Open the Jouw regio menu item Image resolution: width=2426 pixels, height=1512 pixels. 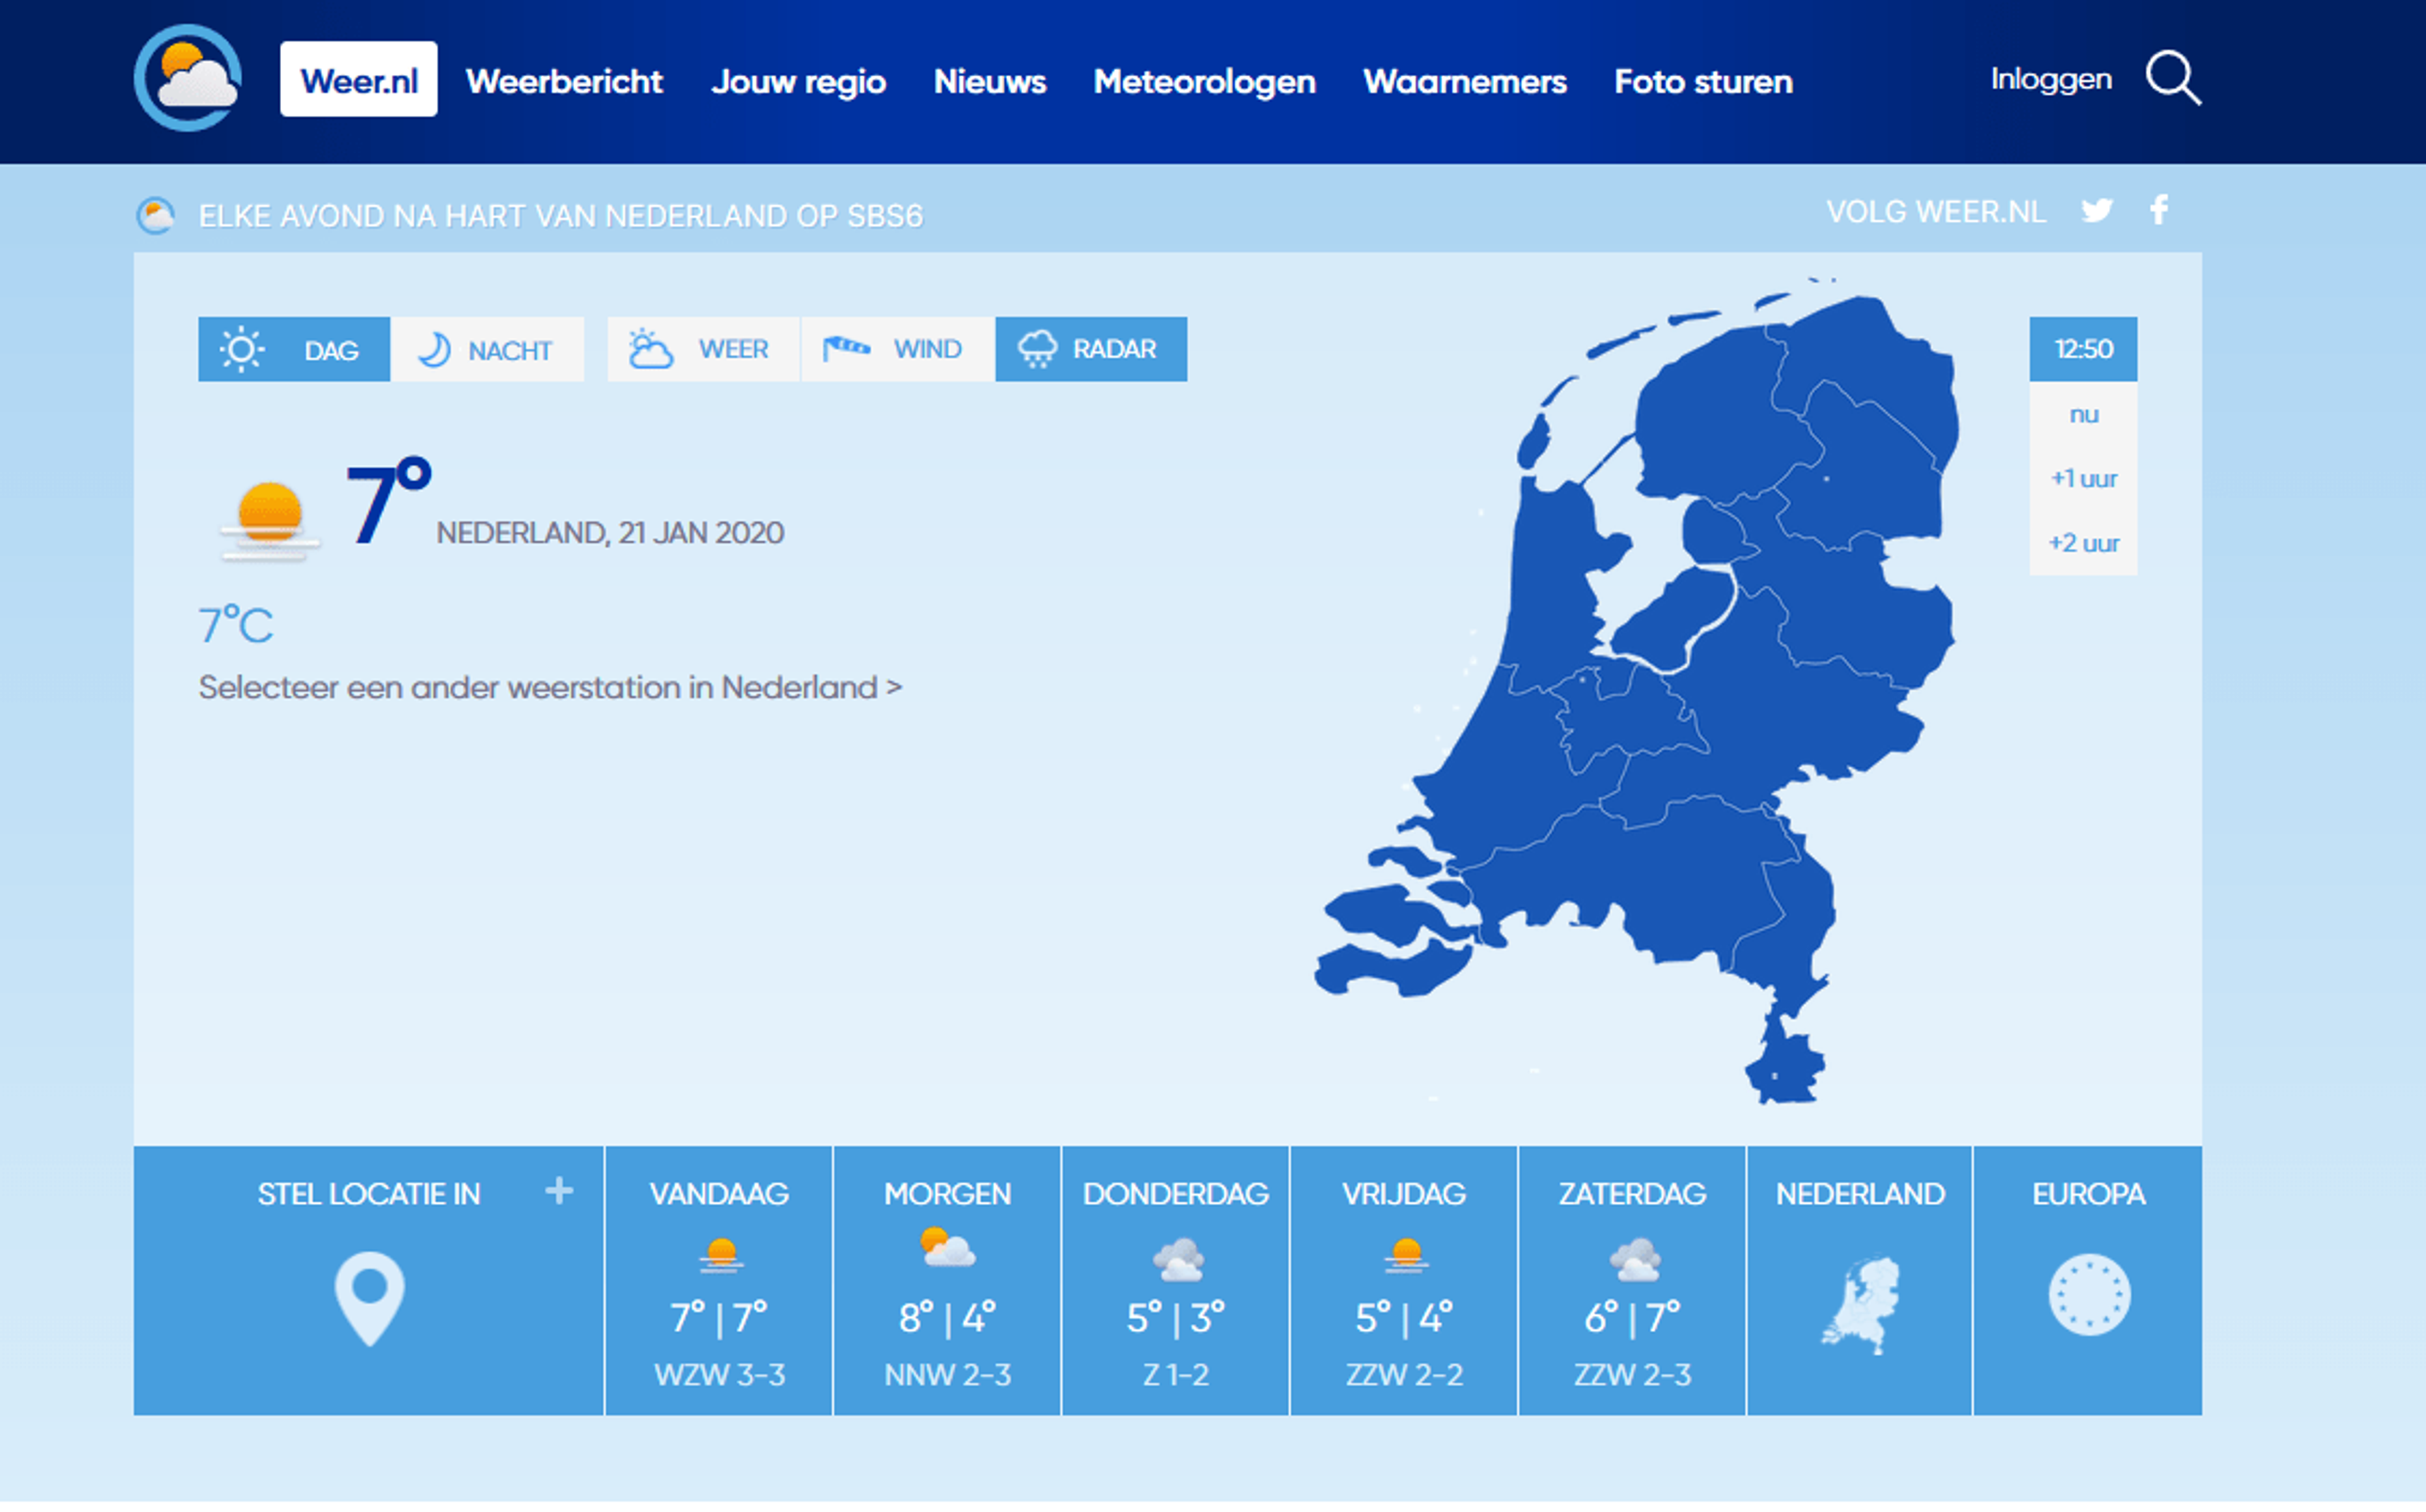pos(799,81)
